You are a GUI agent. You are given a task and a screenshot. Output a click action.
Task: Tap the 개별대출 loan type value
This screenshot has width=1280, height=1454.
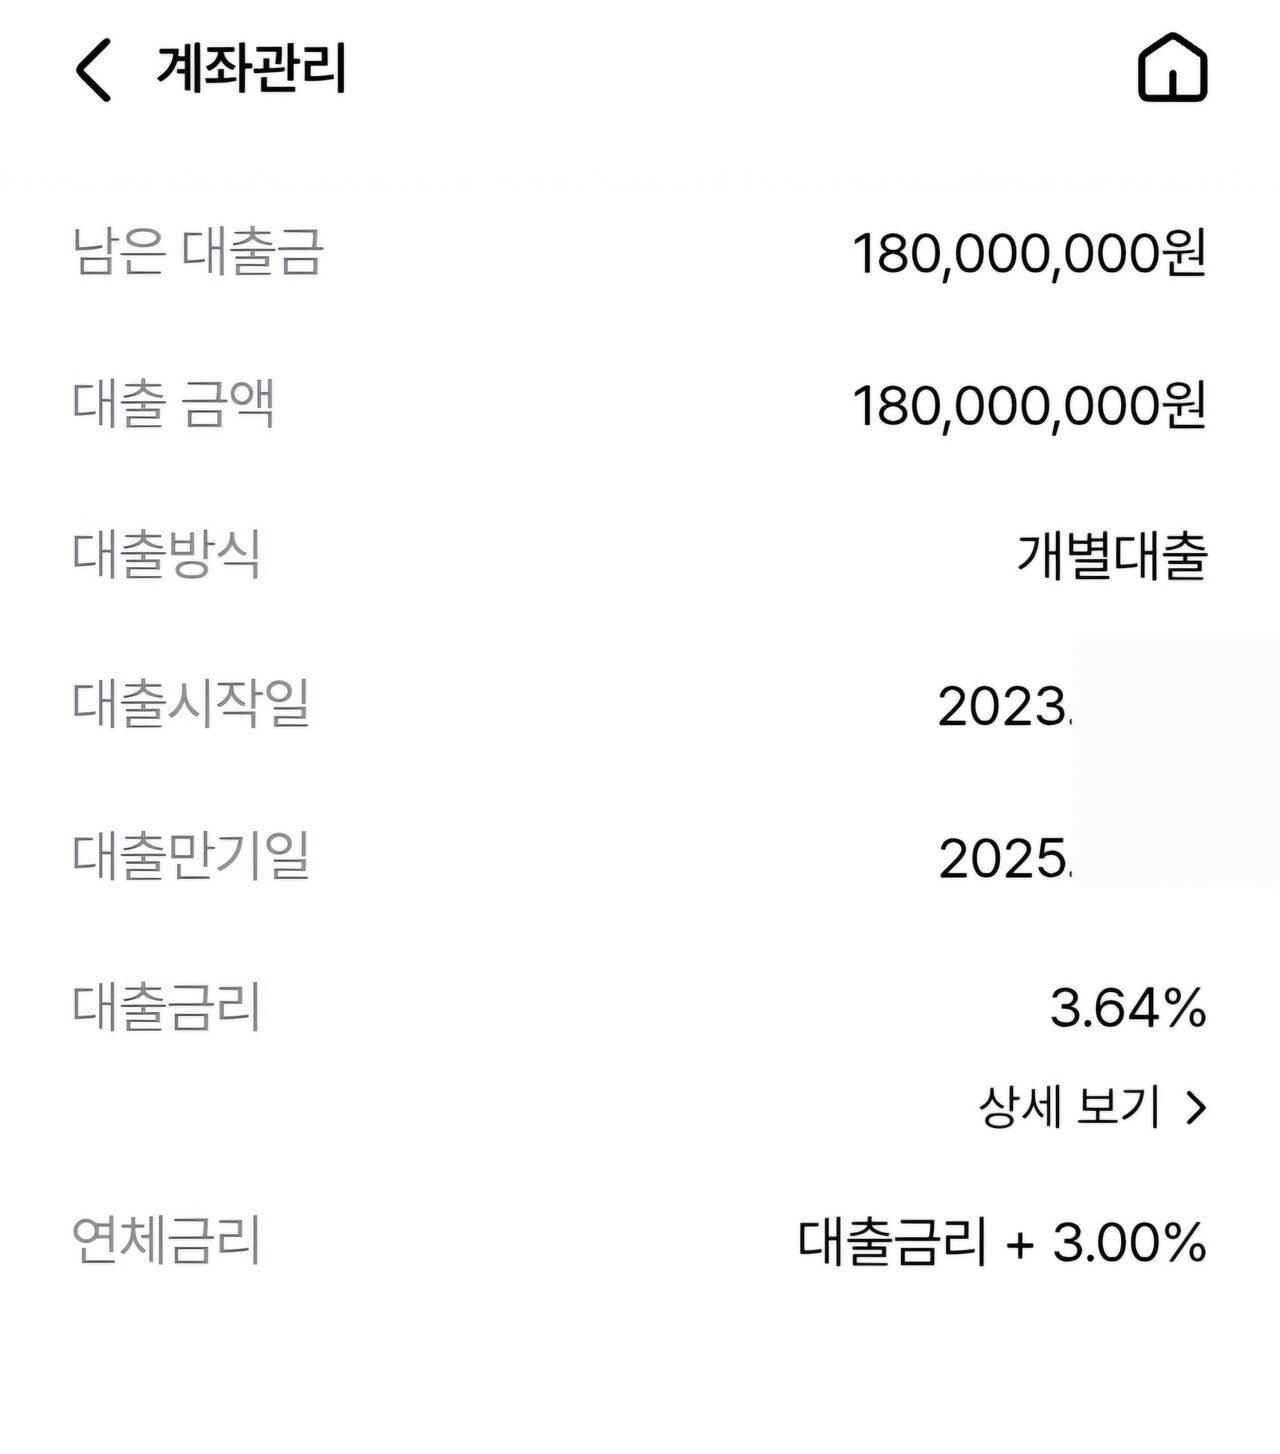pyautogui.click(x=1112, y=556)
